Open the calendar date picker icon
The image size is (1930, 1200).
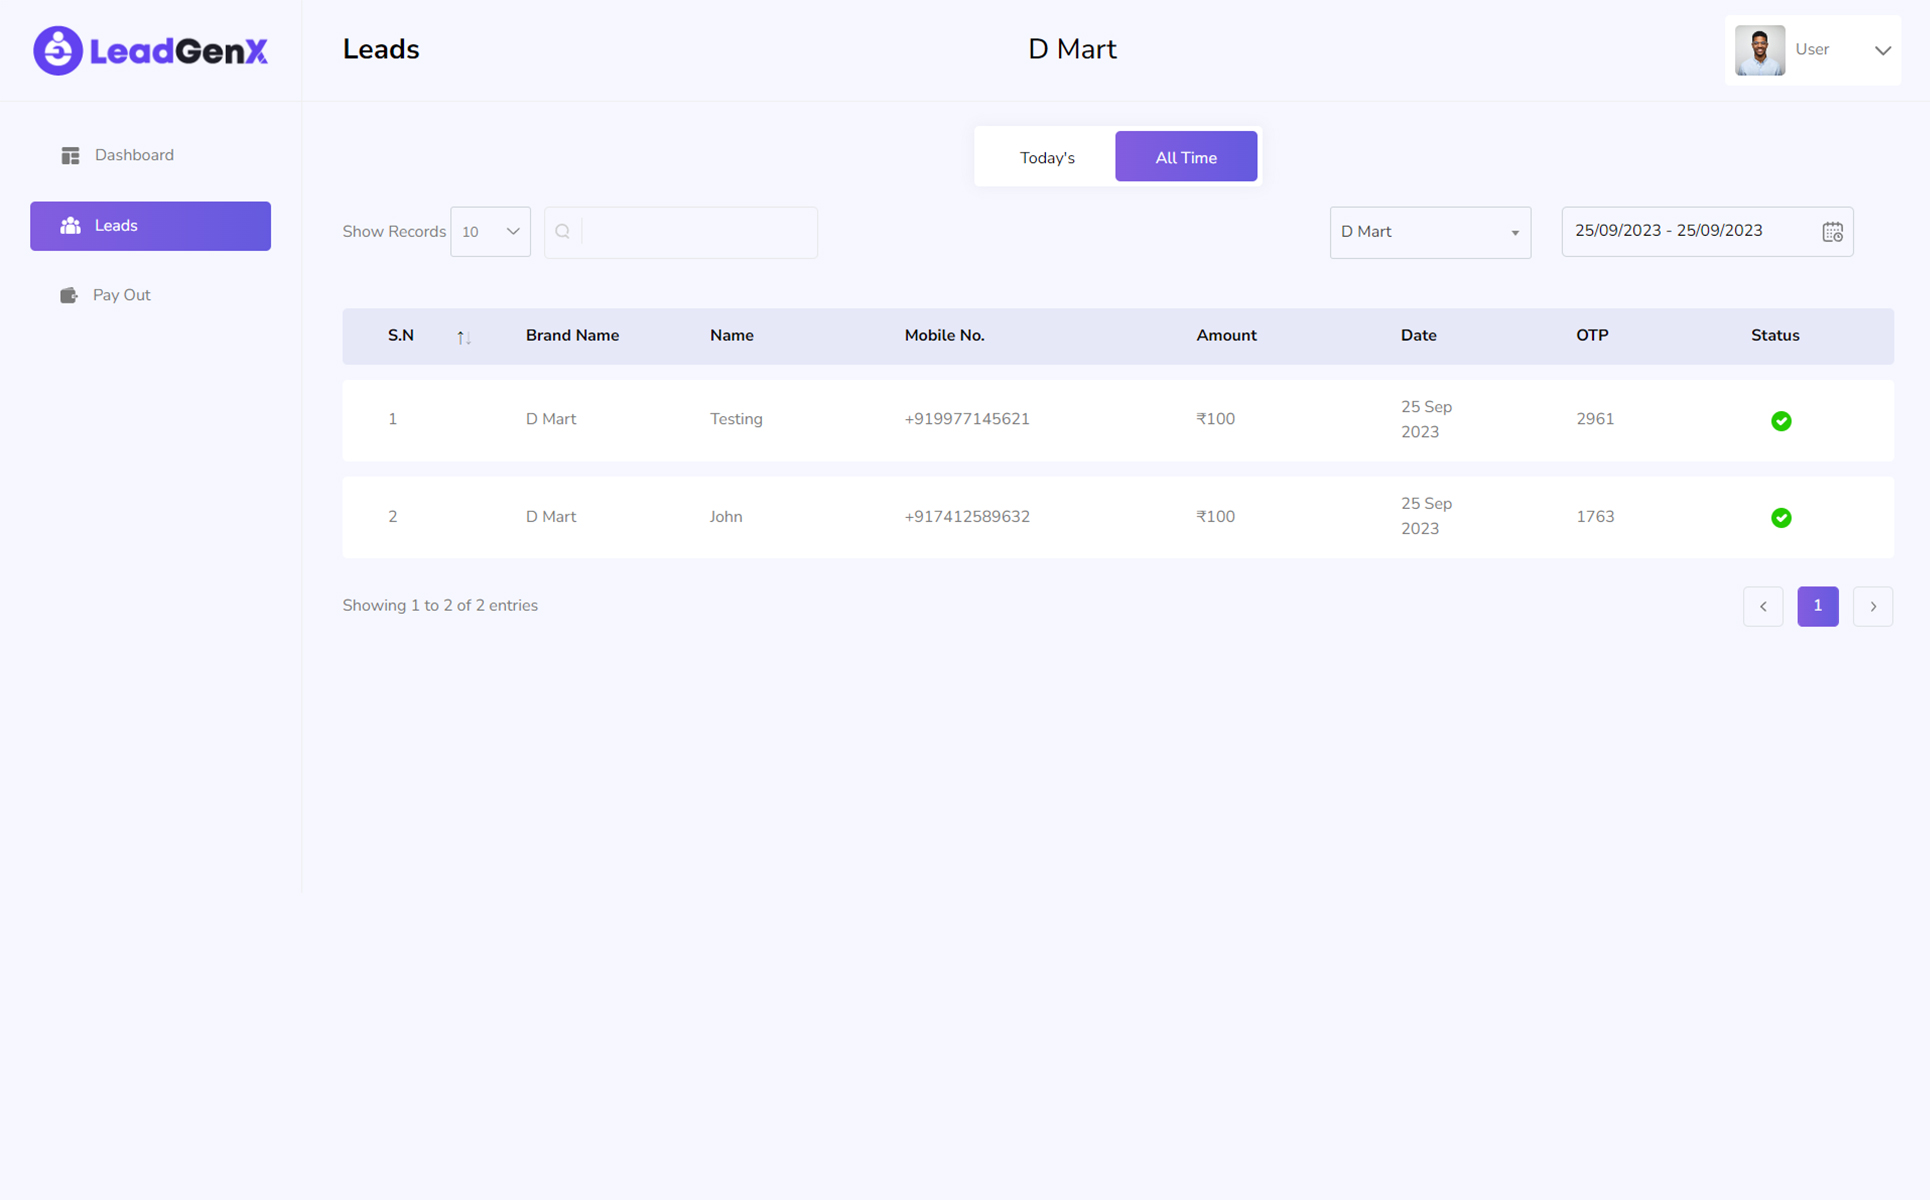click(1832, 232)
